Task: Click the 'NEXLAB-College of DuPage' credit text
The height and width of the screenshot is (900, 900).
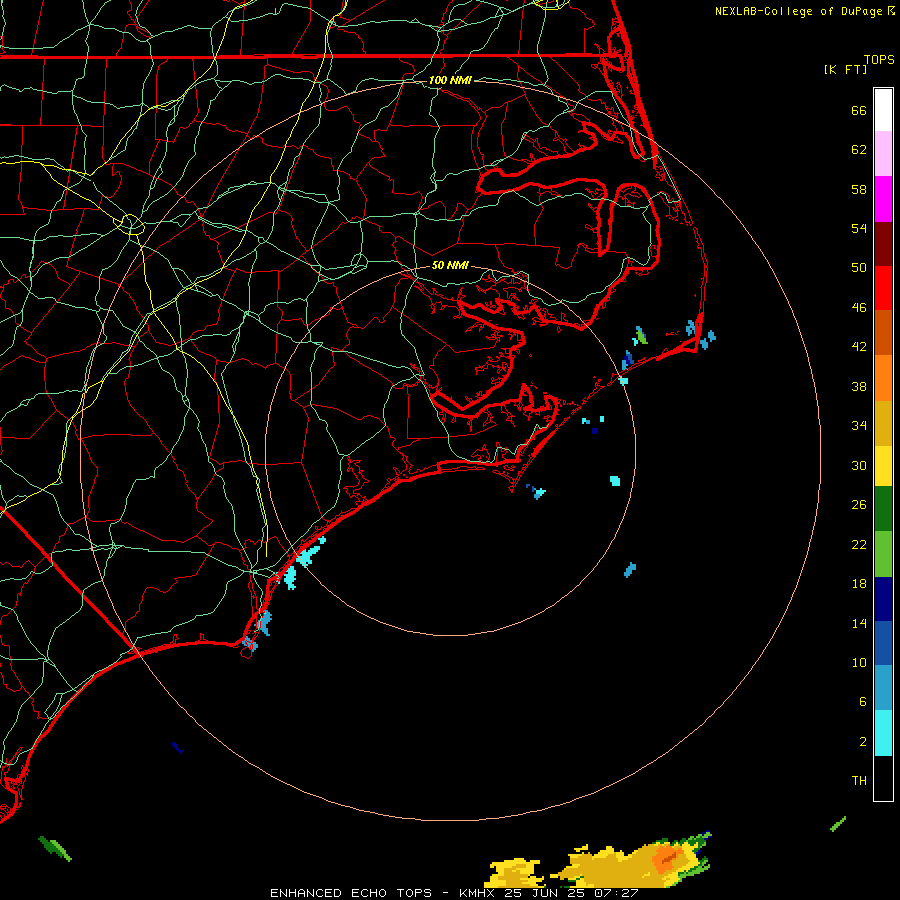Action: [x=799, y=11]
